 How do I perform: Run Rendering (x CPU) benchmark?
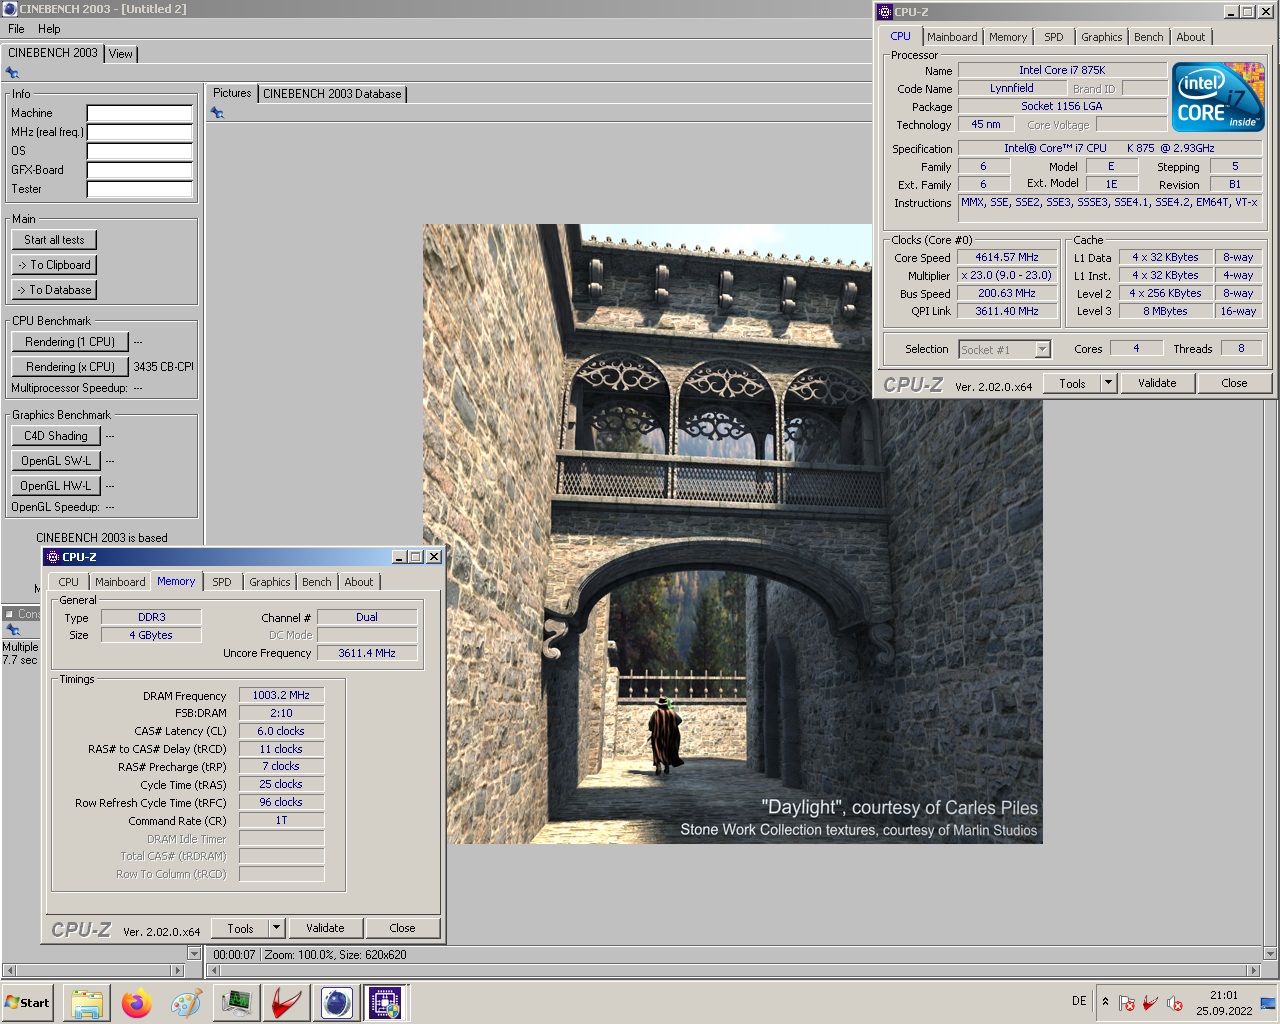pyautogui.click(x=70, y=367)
